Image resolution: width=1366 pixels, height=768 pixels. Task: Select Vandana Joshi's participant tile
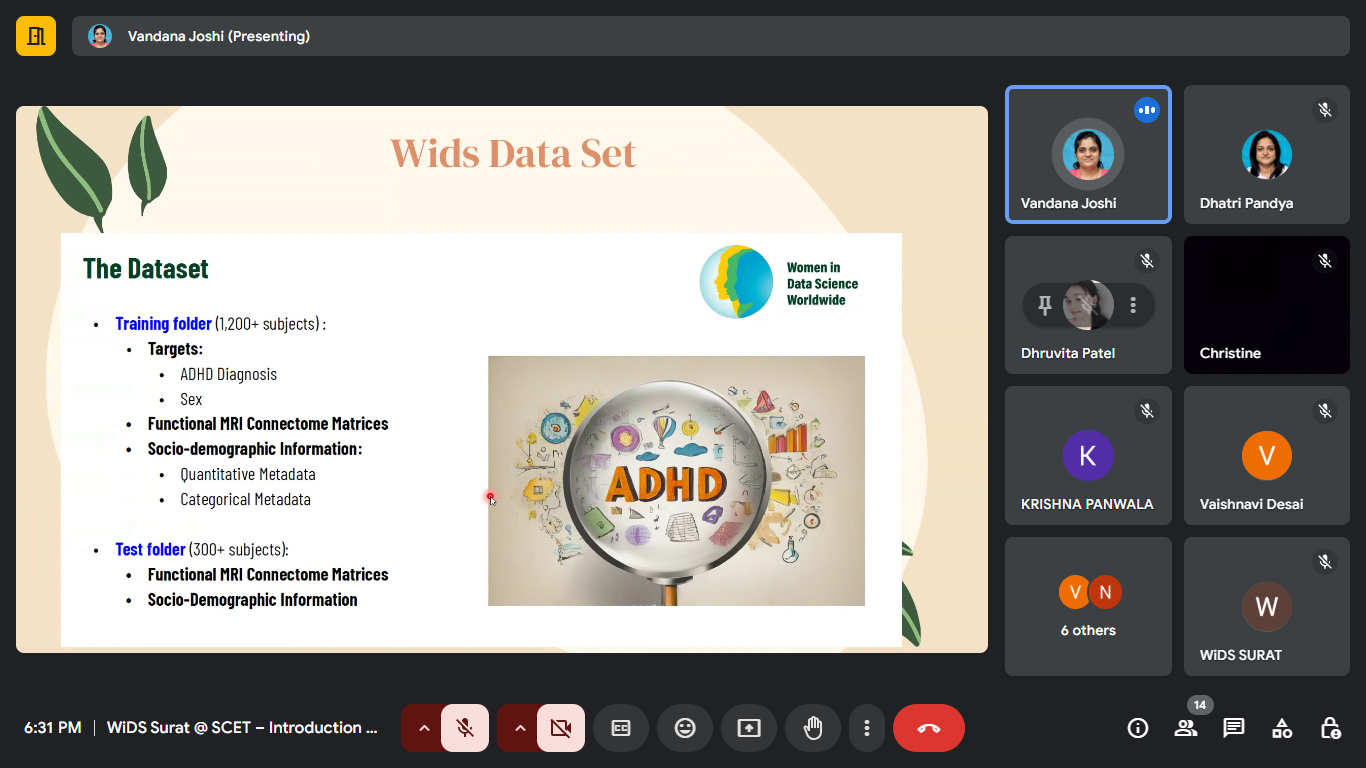[1088, 154]
